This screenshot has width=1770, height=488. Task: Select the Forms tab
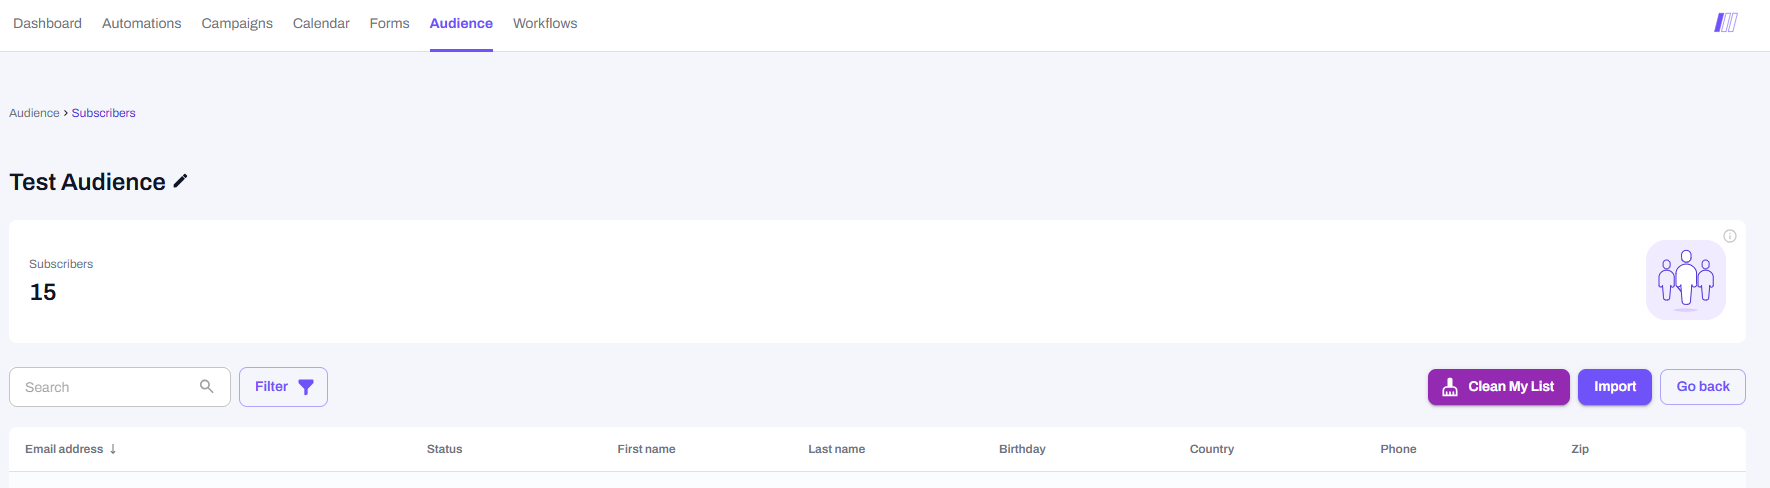[389, 23]
